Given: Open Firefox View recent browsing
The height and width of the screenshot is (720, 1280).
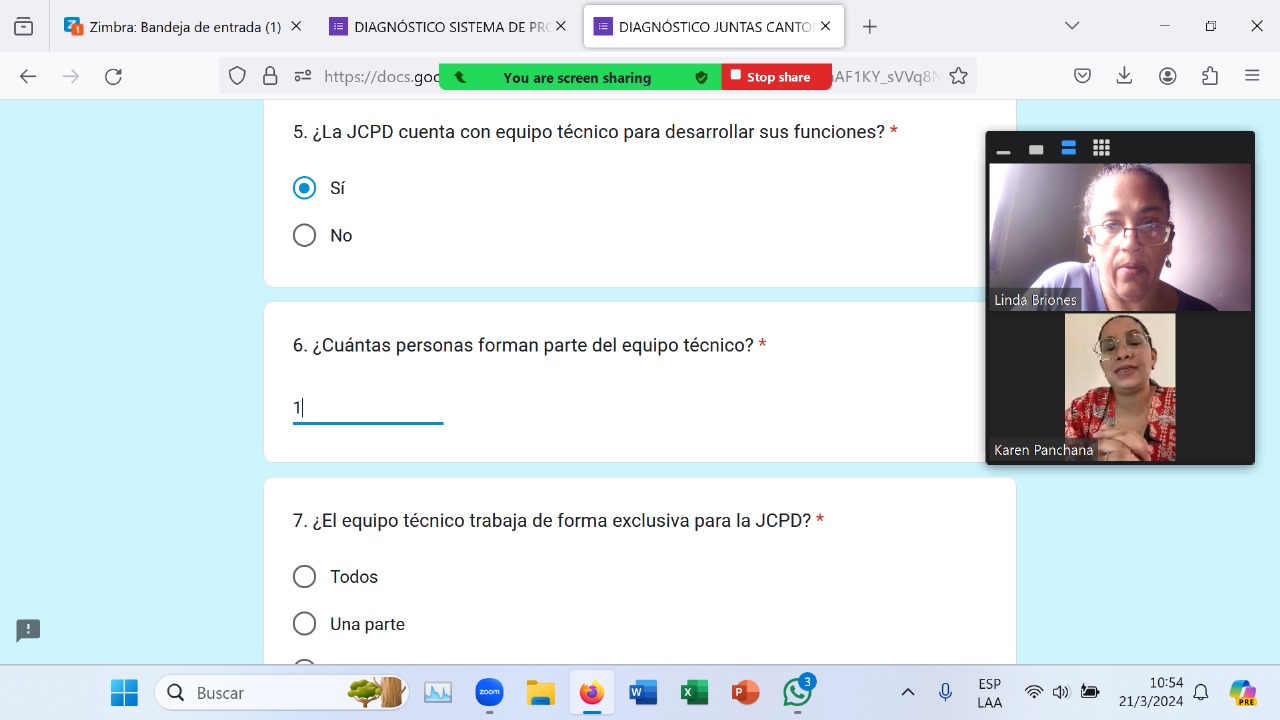Looking at the screenshot, I should (24, 27).
